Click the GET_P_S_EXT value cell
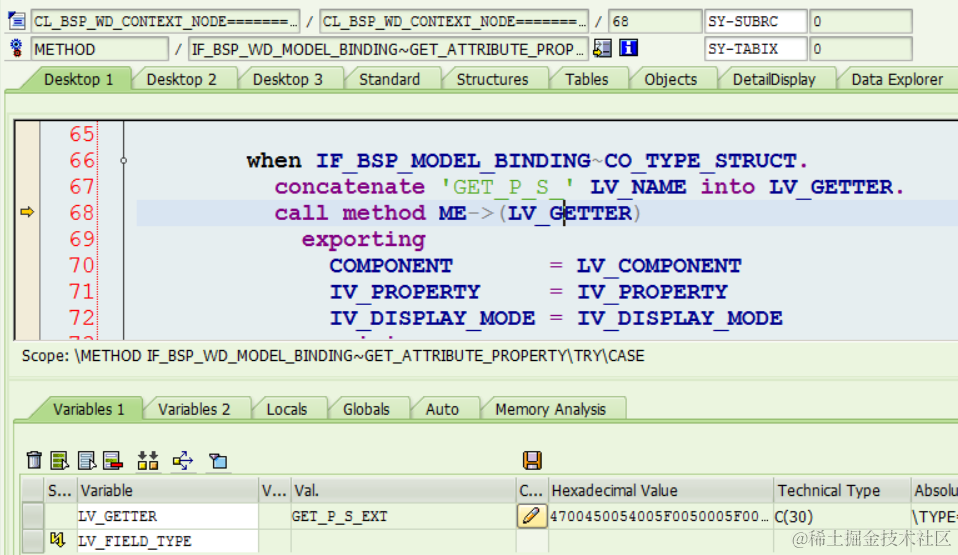The height and width of the screenshot is (555, 958). [x=403, y=516]
